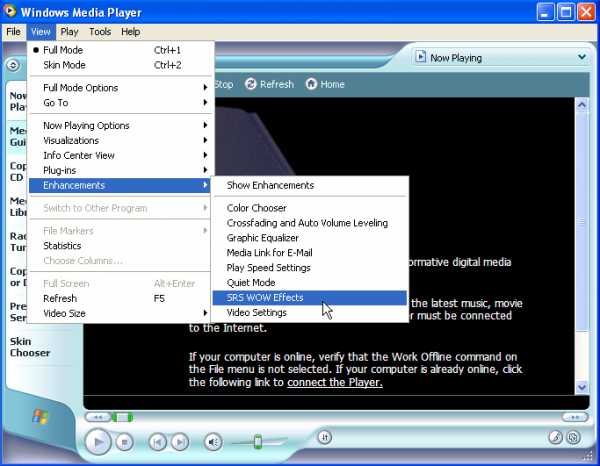Click the large Play button
The width and height of the screenshot is (600, 466).
click(x=98, y=442)
